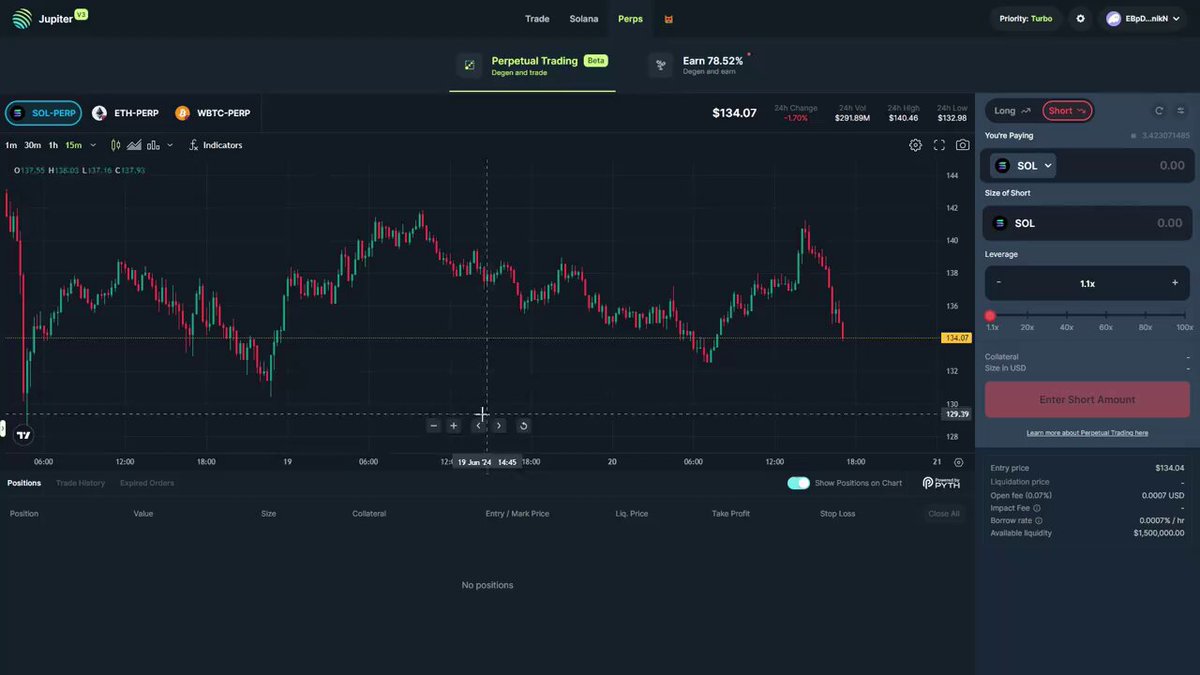Enter fullscreen chart mode
This screenshot has width=1200, height=675.
click(x=939, y=145)
